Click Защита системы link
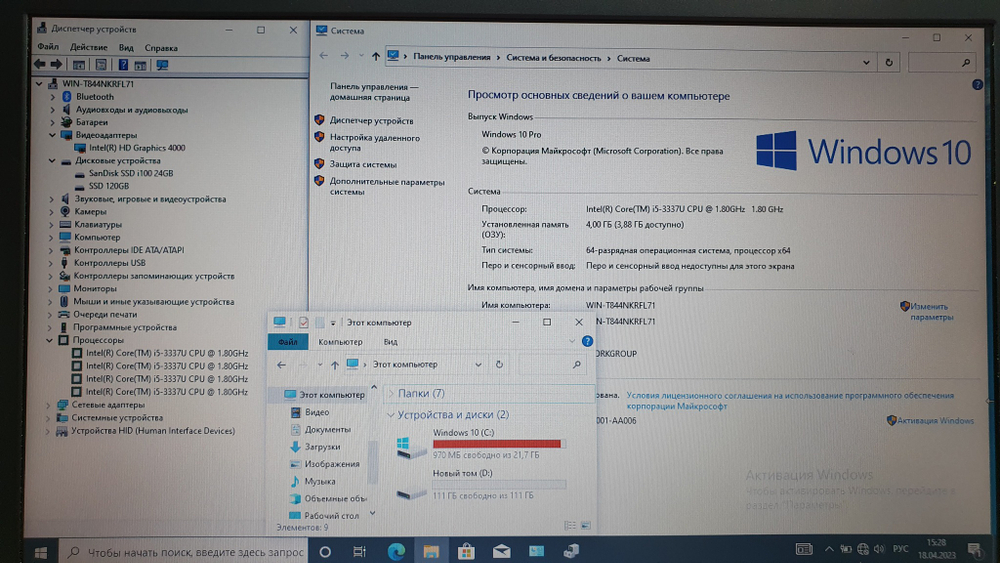Viewport: 1000px width, 563px height. coord(363,165)
